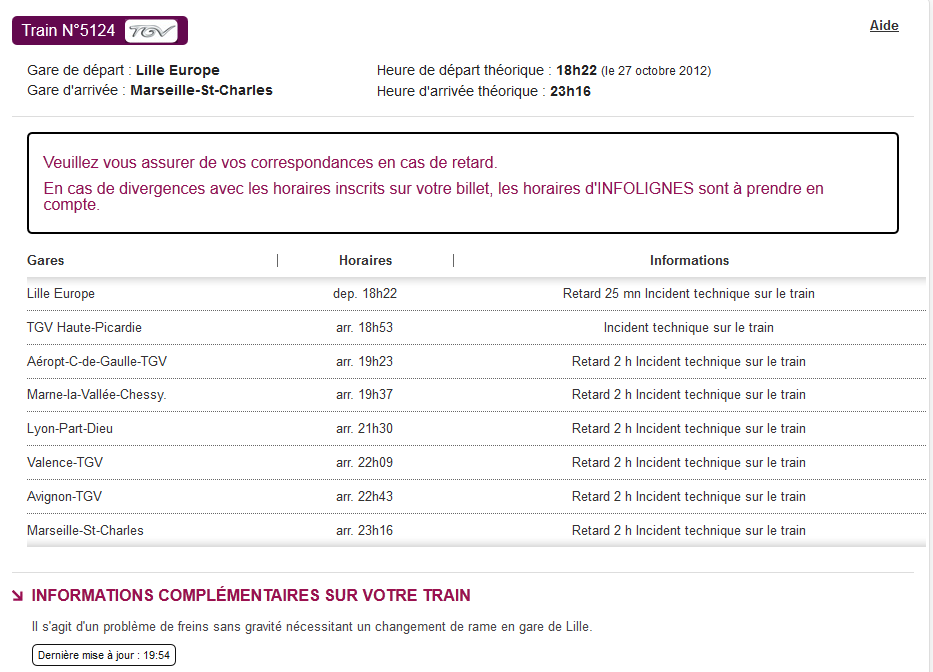
Task: Click the Marne-la-Vallée-Chessy station row
Action: (476, 395)
